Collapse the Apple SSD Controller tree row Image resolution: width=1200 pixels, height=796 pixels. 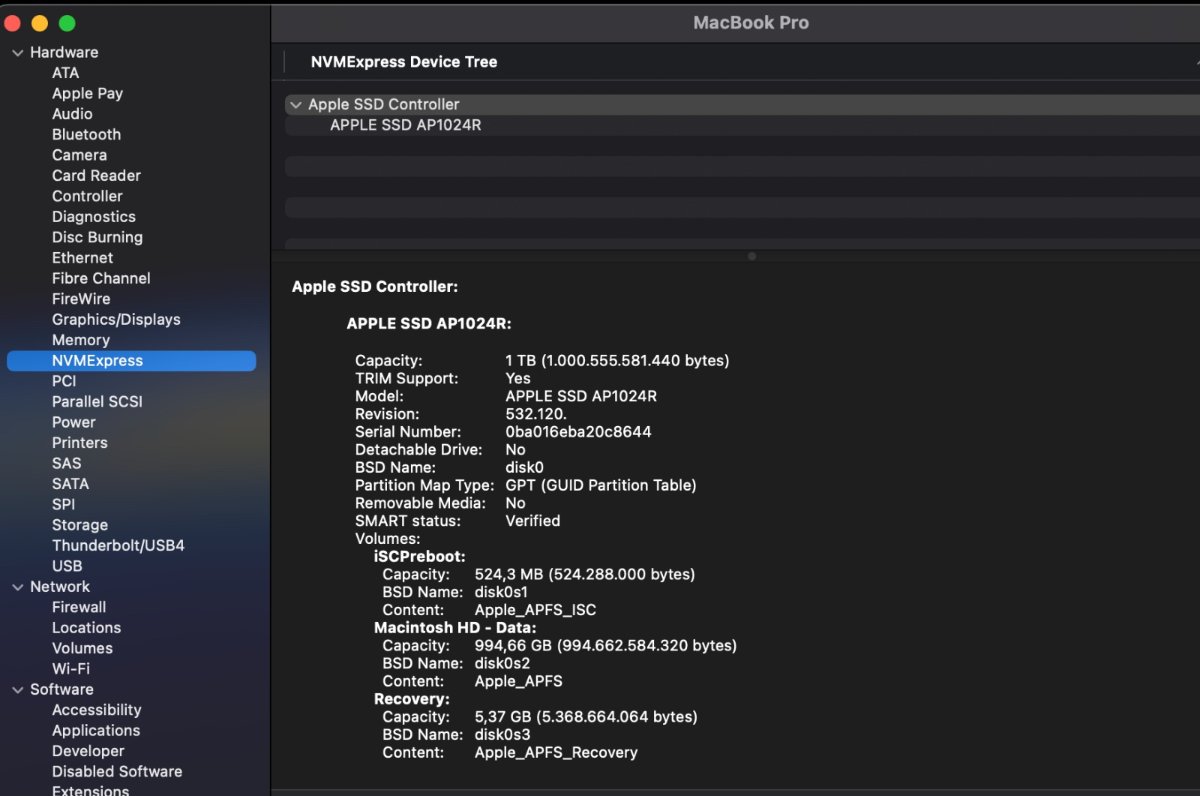(295, 105)
